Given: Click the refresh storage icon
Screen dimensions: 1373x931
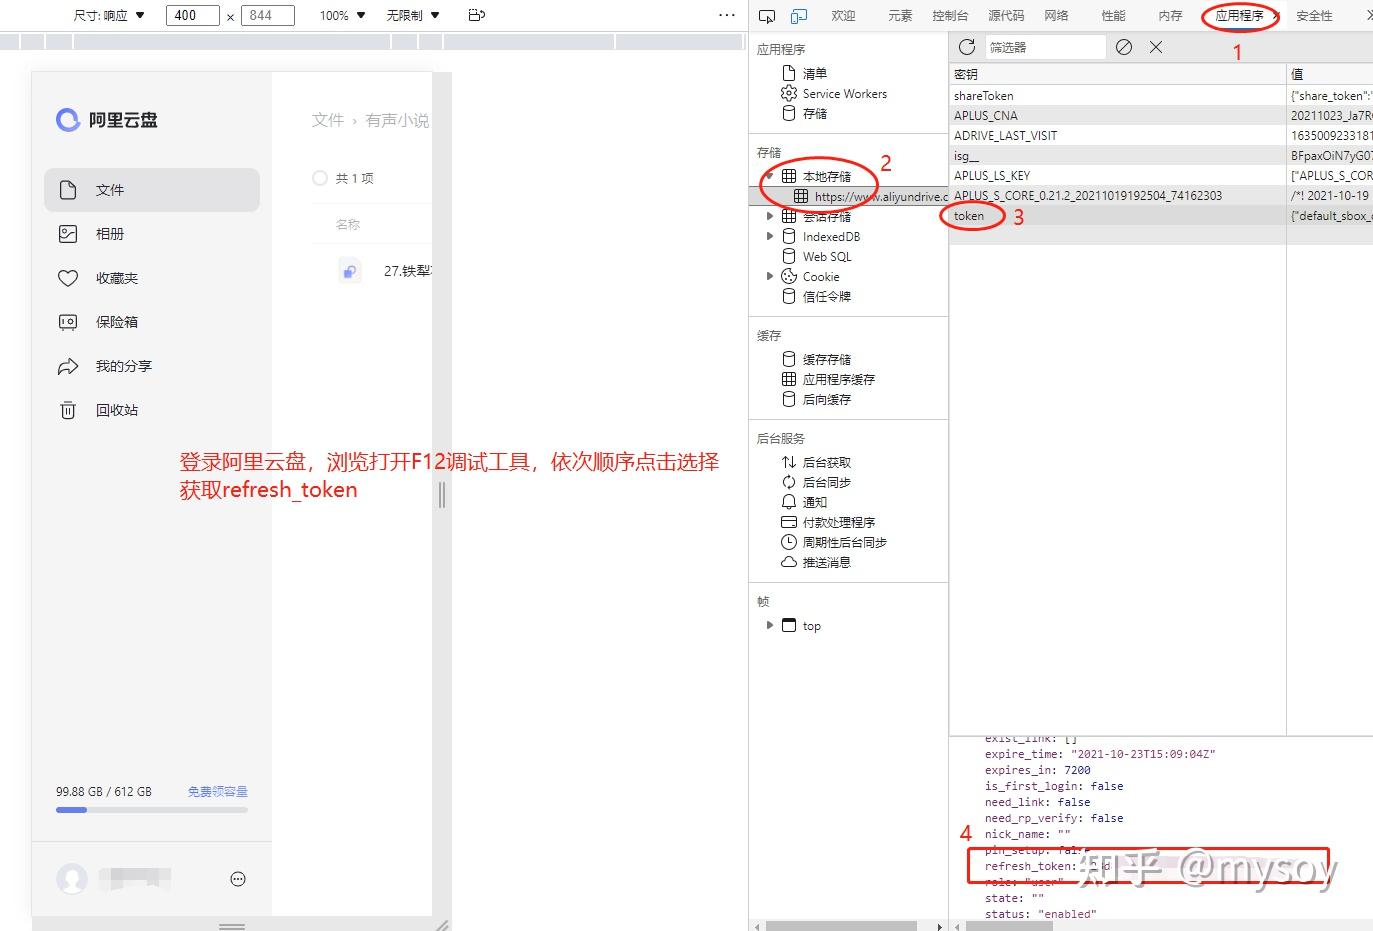Looking at the screenshot, I should point(967,47).
